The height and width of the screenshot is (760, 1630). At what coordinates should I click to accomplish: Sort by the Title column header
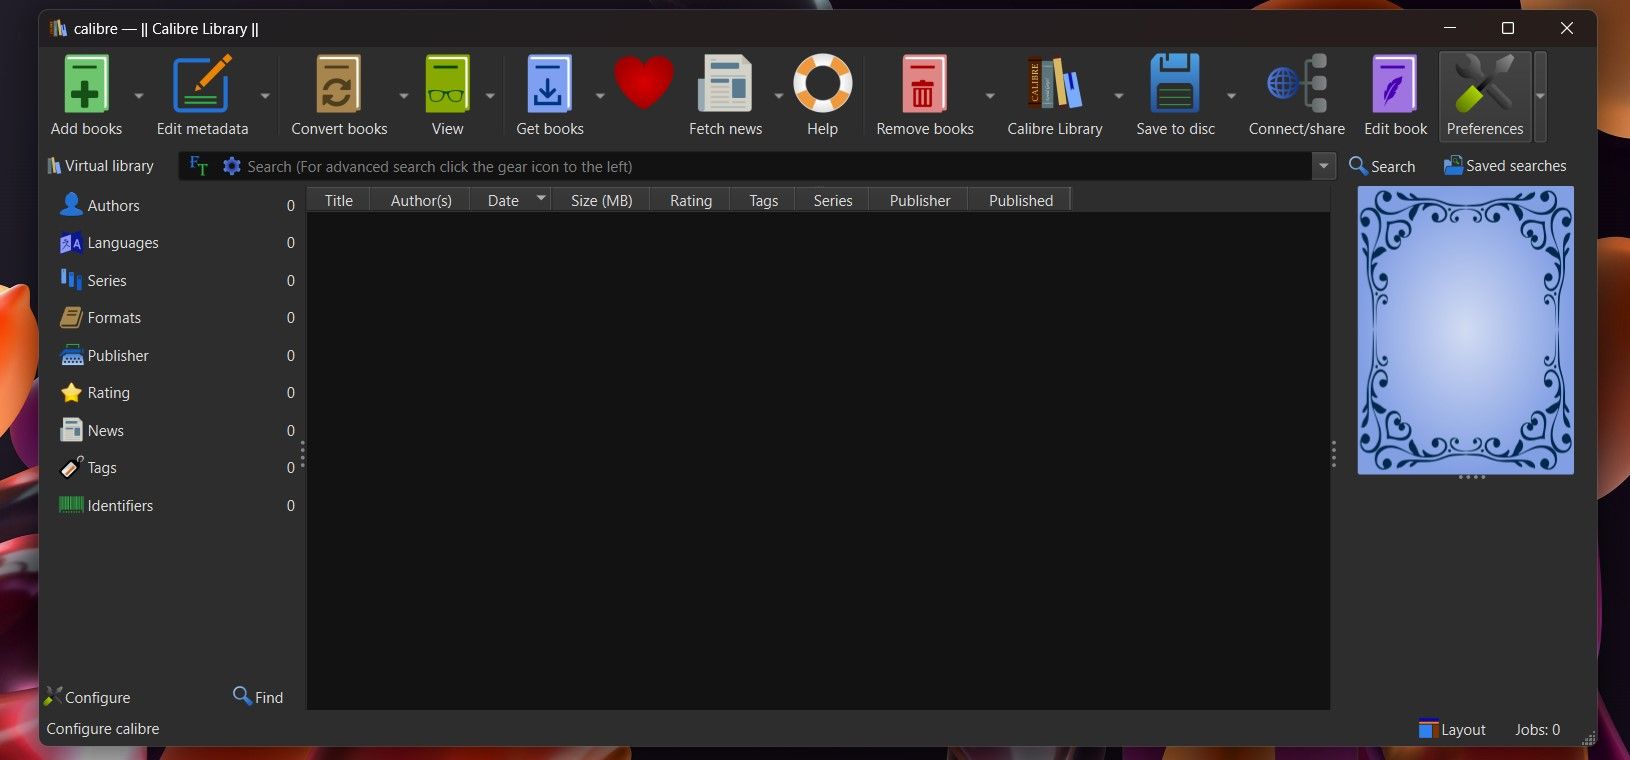(338, 200)
